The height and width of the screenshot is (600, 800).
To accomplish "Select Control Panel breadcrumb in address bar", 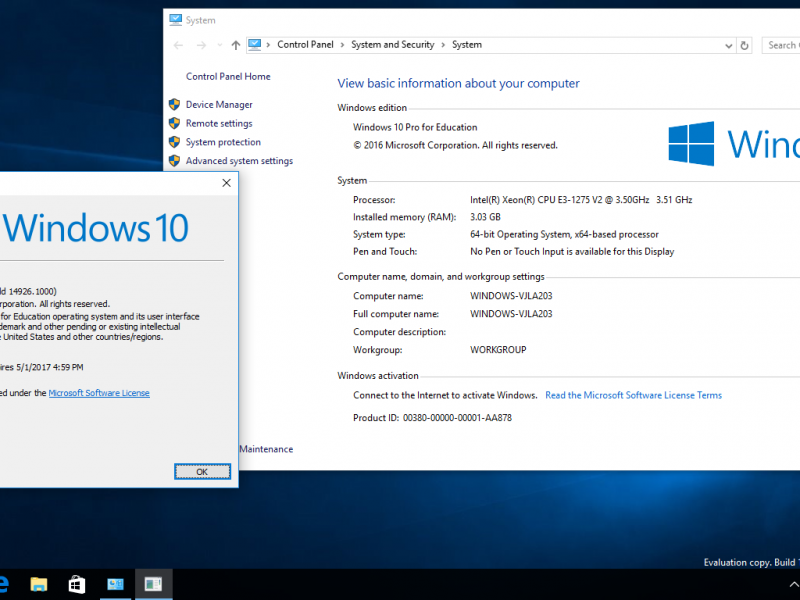I will click(305, 45).
